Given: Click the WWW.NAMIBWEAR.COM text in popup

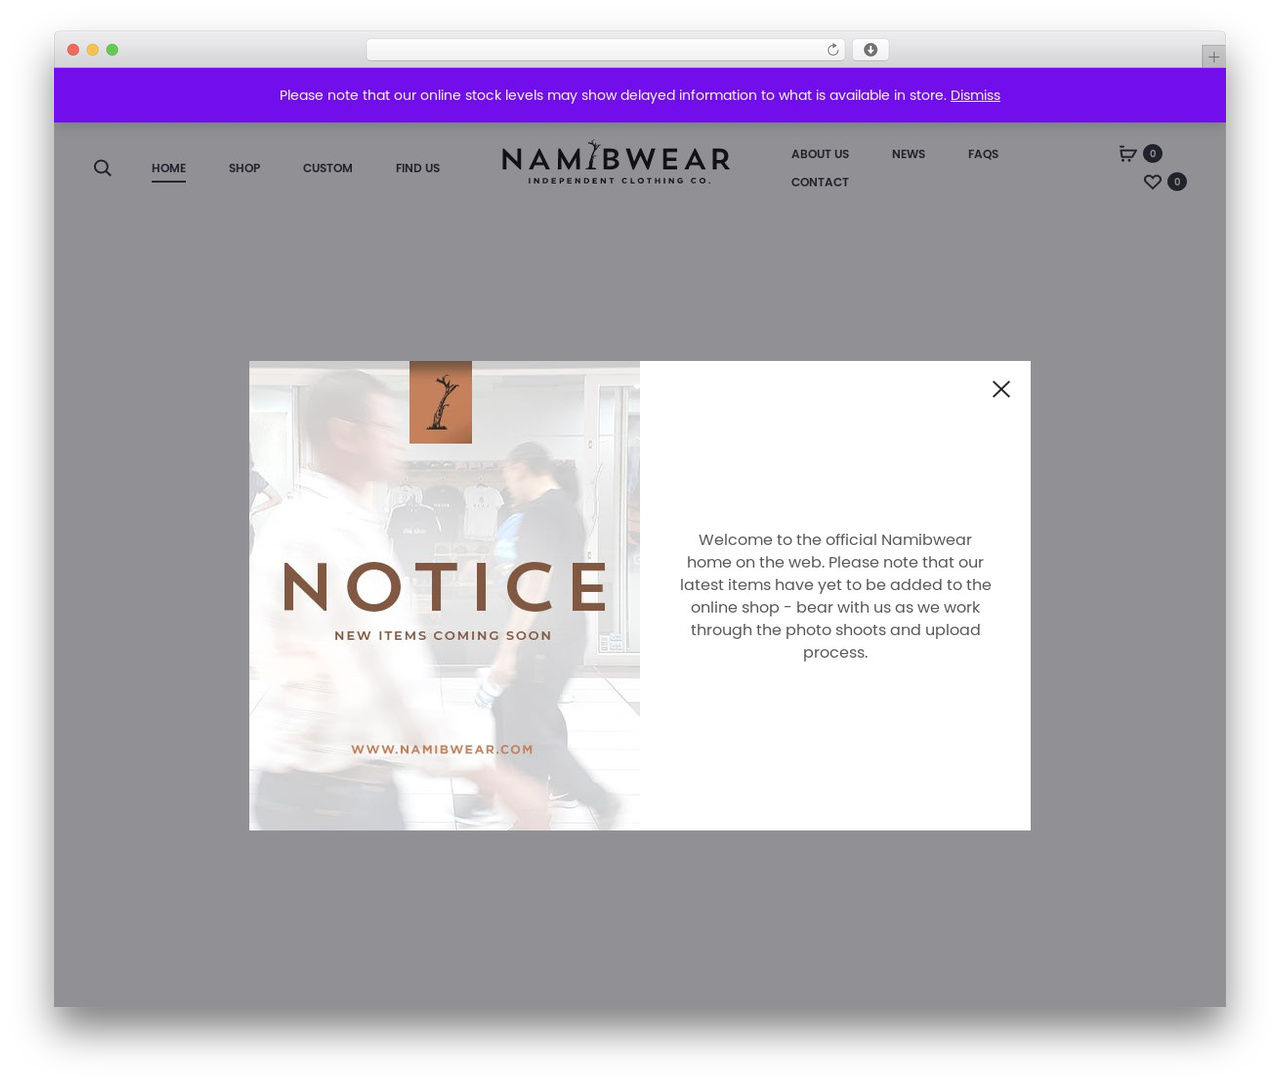Looking at the screenshot, I should [x=442, y=749].
